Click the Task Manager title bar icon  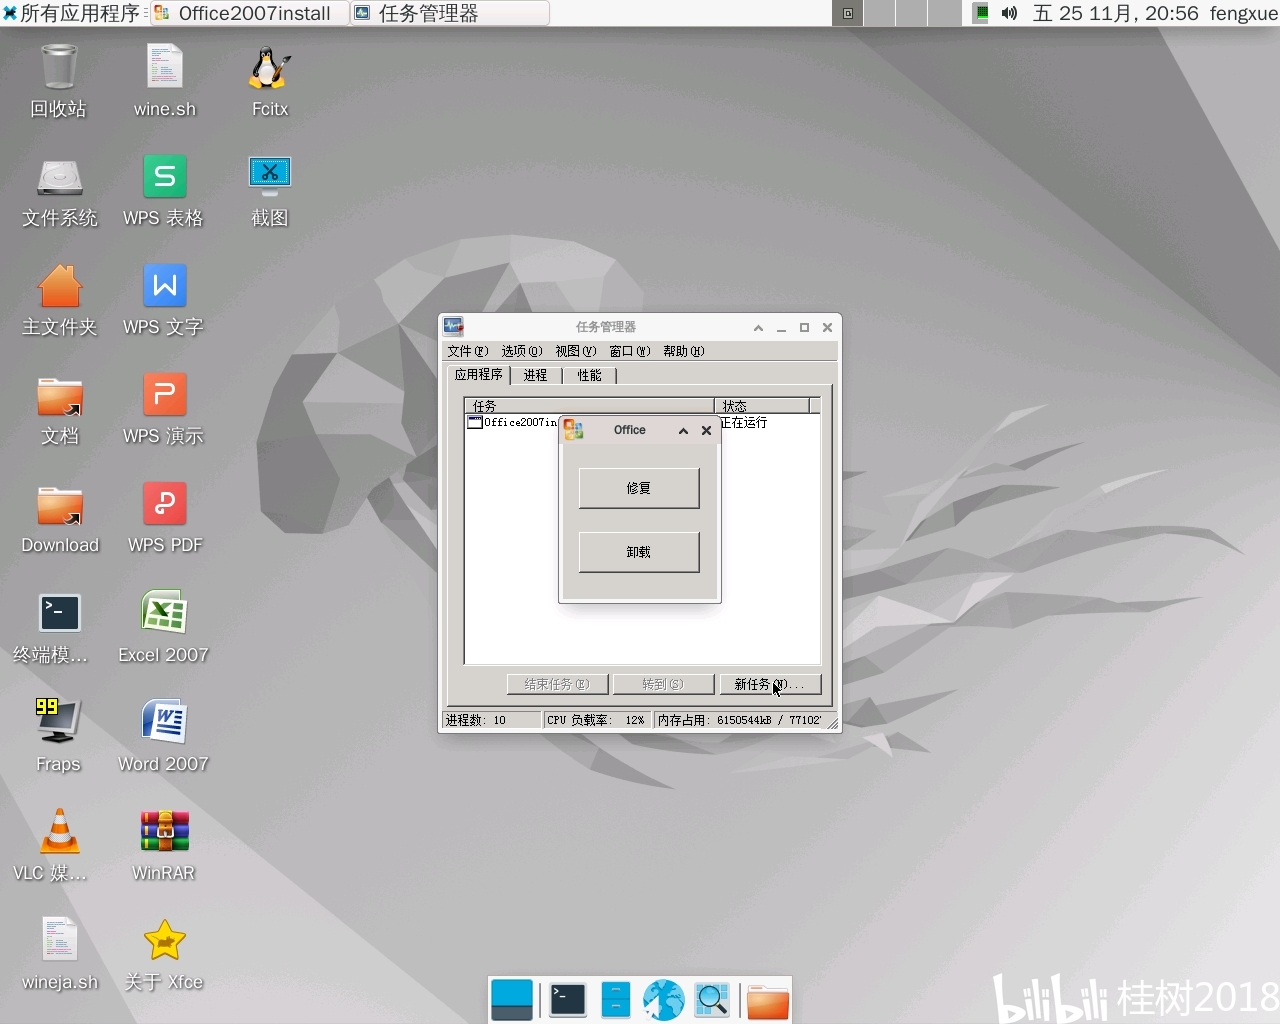[x=454, y=326]
